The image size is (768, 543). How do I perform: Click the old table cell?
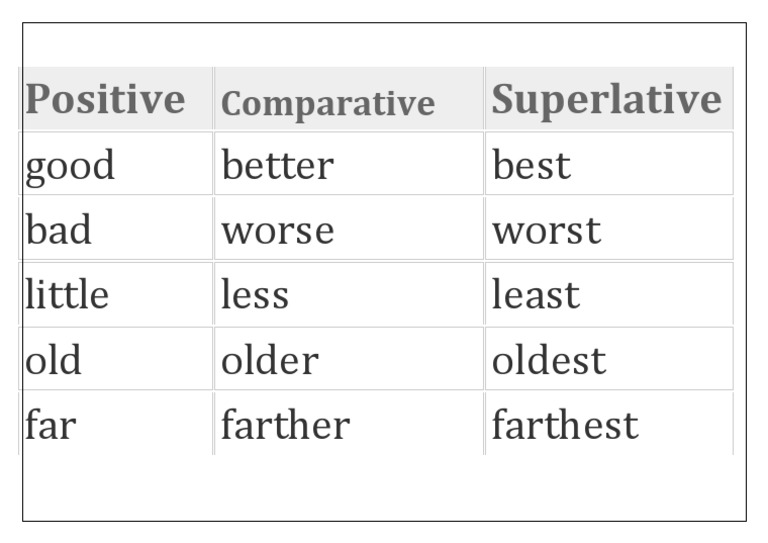116,360
